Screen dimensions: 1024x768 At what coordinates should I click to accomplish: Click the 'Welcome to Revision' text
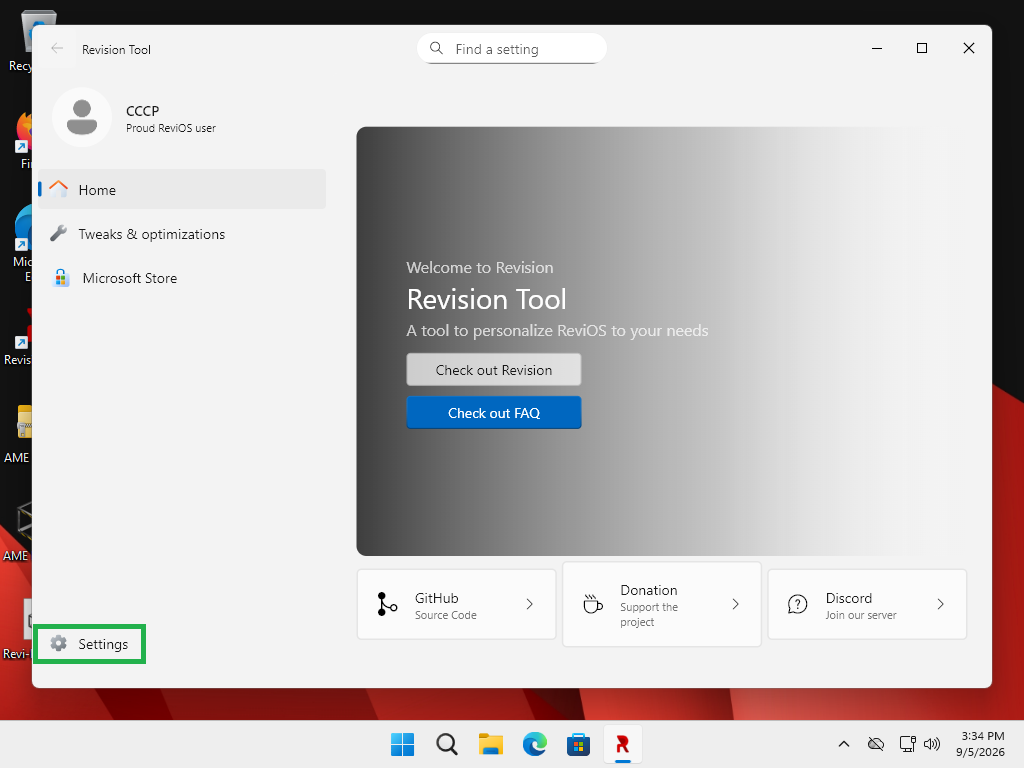pos(479,268)
